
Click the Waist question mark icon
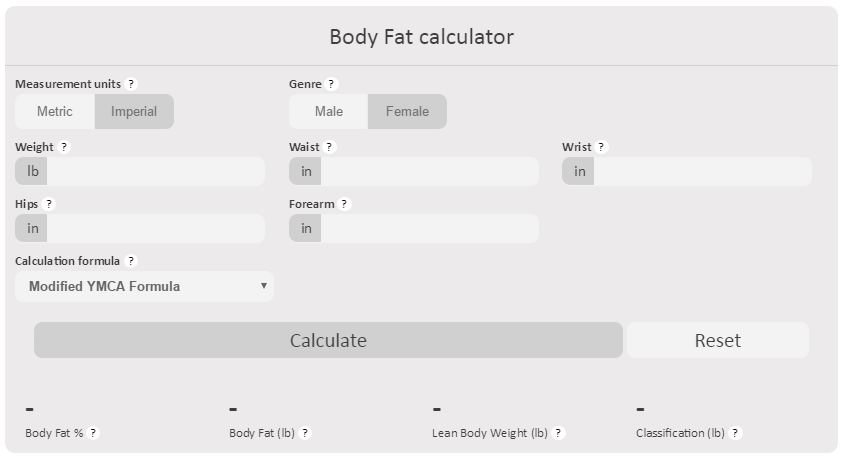pos(330,147)
